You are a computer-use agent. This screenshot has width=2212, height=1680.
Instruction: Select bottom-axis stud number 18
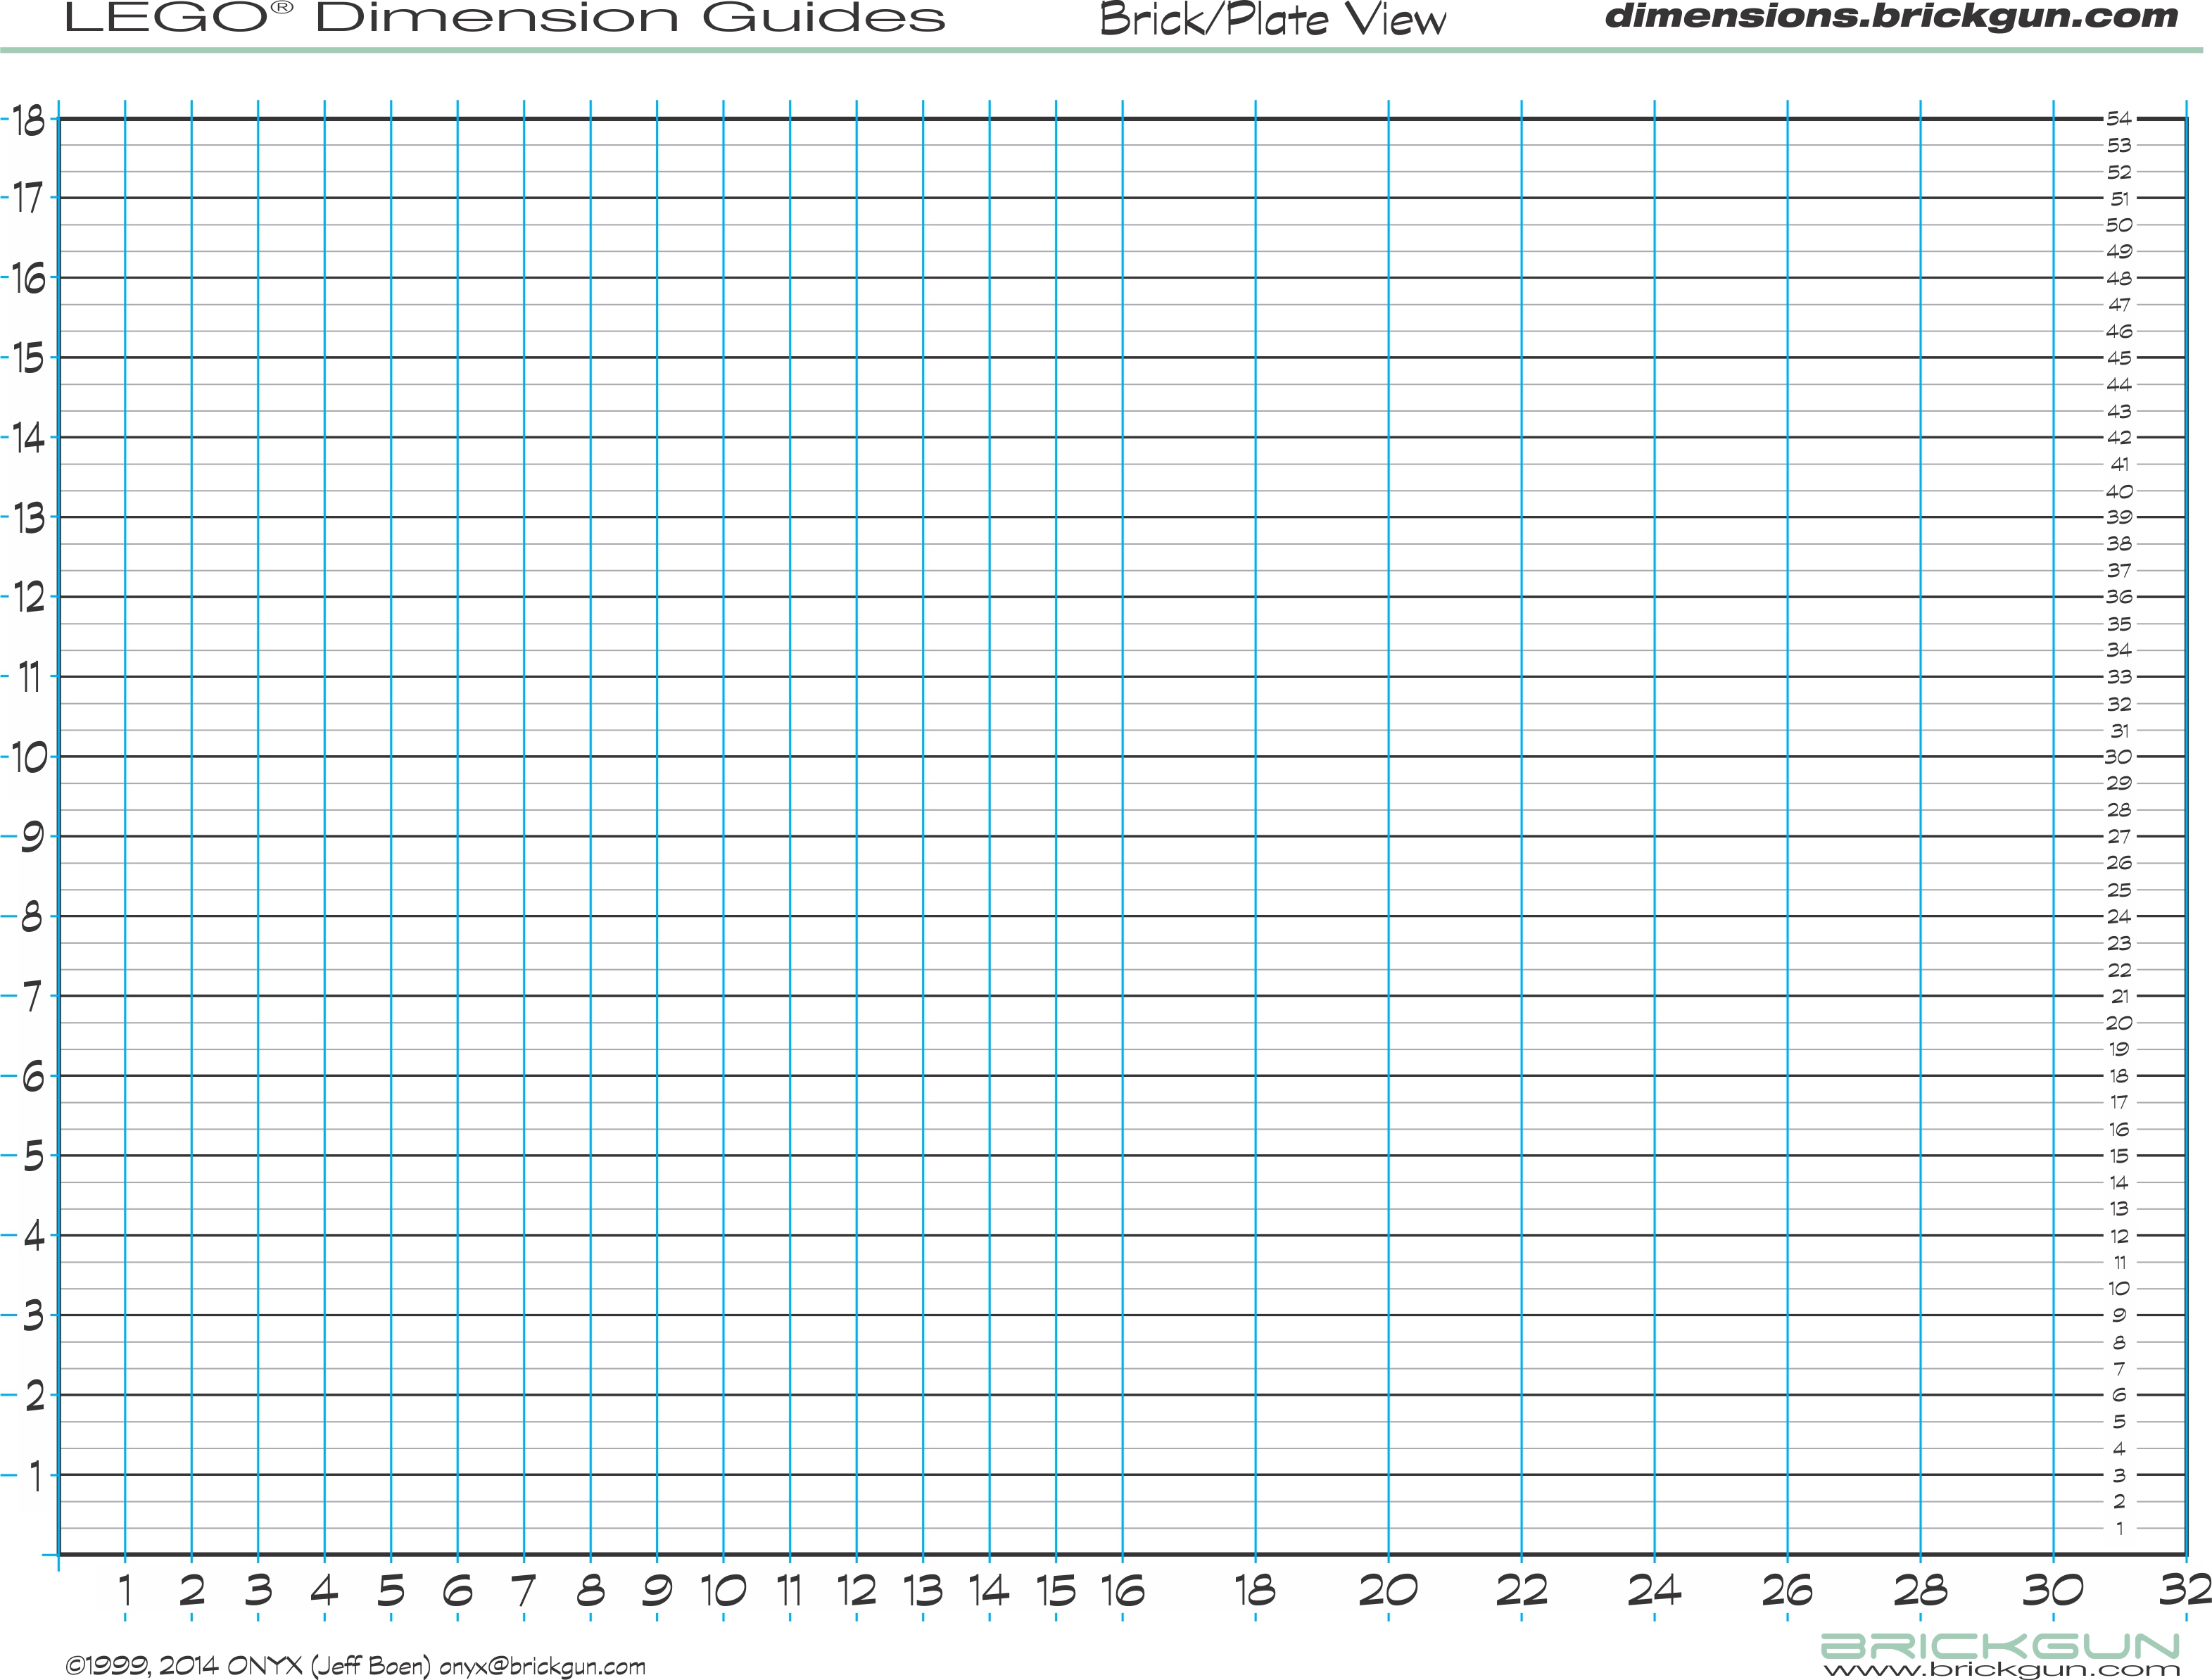[x=1255, y=1590]
